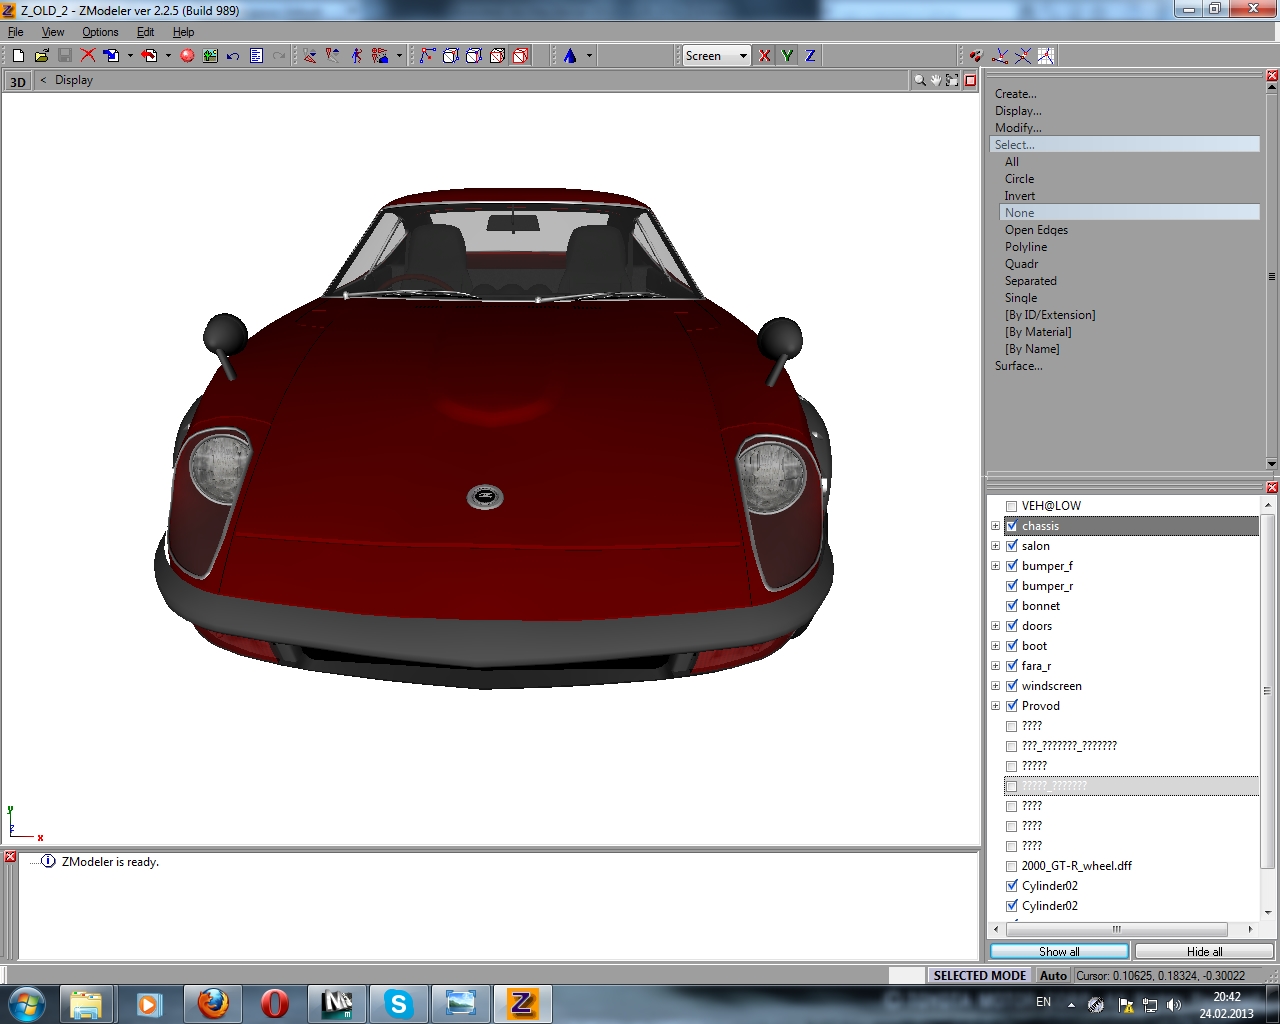Select the viewport pan hand tool
This screenshot has height=1024, width=1280.
936,80
